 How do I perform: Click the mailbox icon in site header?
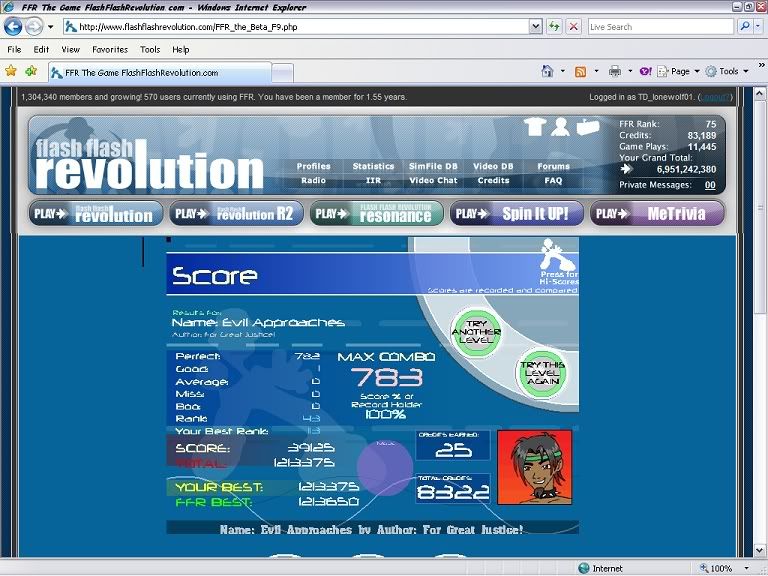[588, 126]
